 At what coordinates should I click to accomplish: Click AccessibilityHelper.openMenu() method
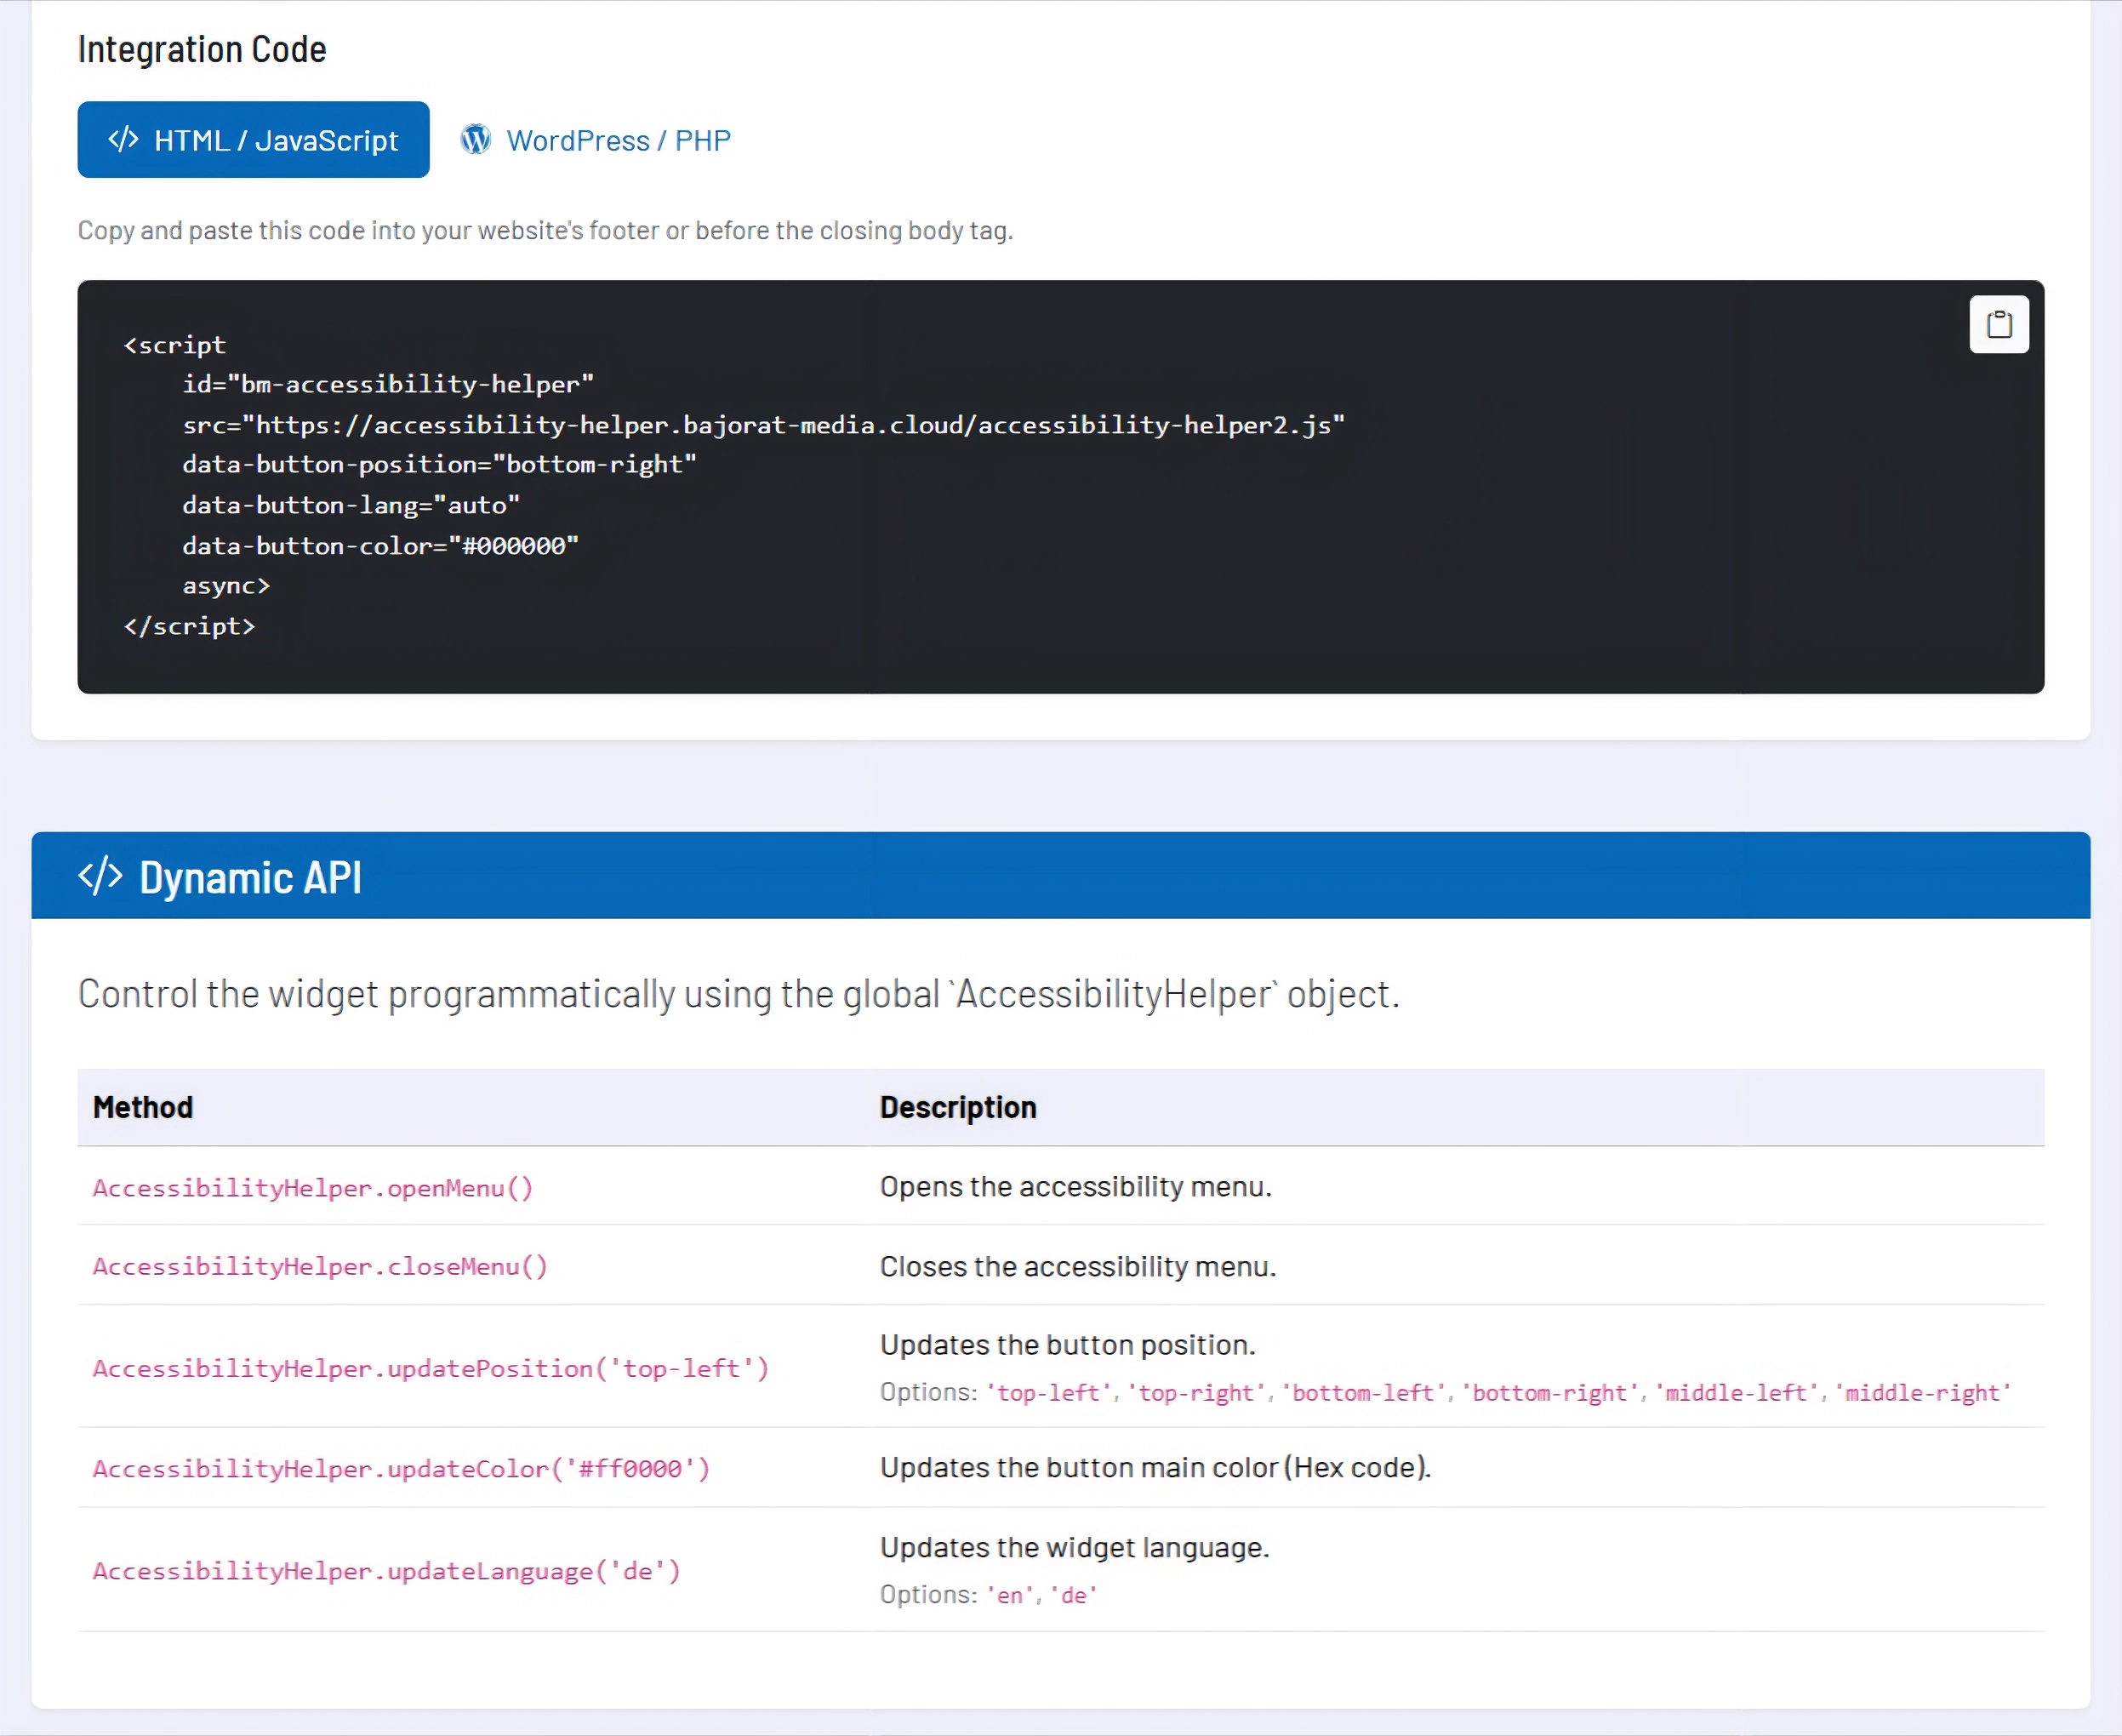pos(313,1187)
